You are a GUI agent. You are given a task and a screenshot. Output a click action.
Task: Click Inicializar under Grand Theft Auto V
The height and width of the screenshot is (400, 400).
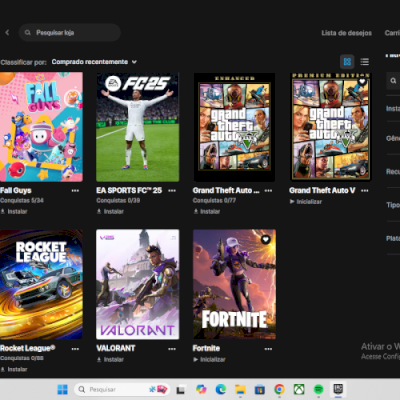306,202
